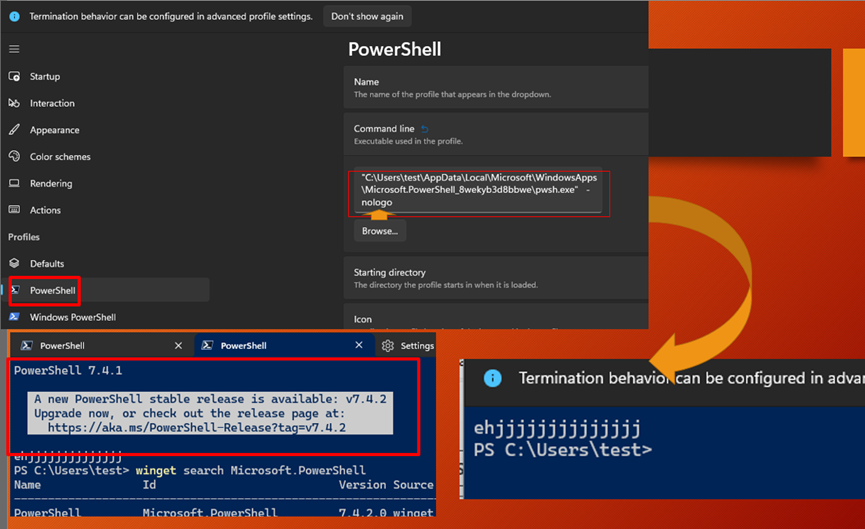This screenshot has width=865, height=529.
Task: Switch to the second PowerShell tab
Action: click(x=284, y=345)
